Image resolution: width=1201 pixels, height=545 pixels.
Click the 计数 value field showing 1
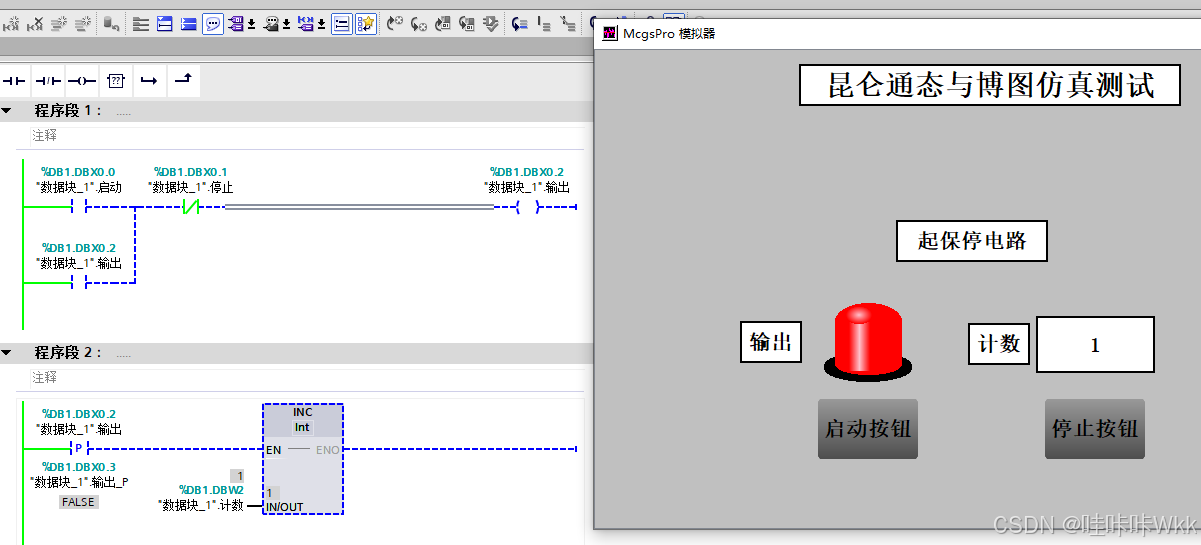click(1095, 345)
